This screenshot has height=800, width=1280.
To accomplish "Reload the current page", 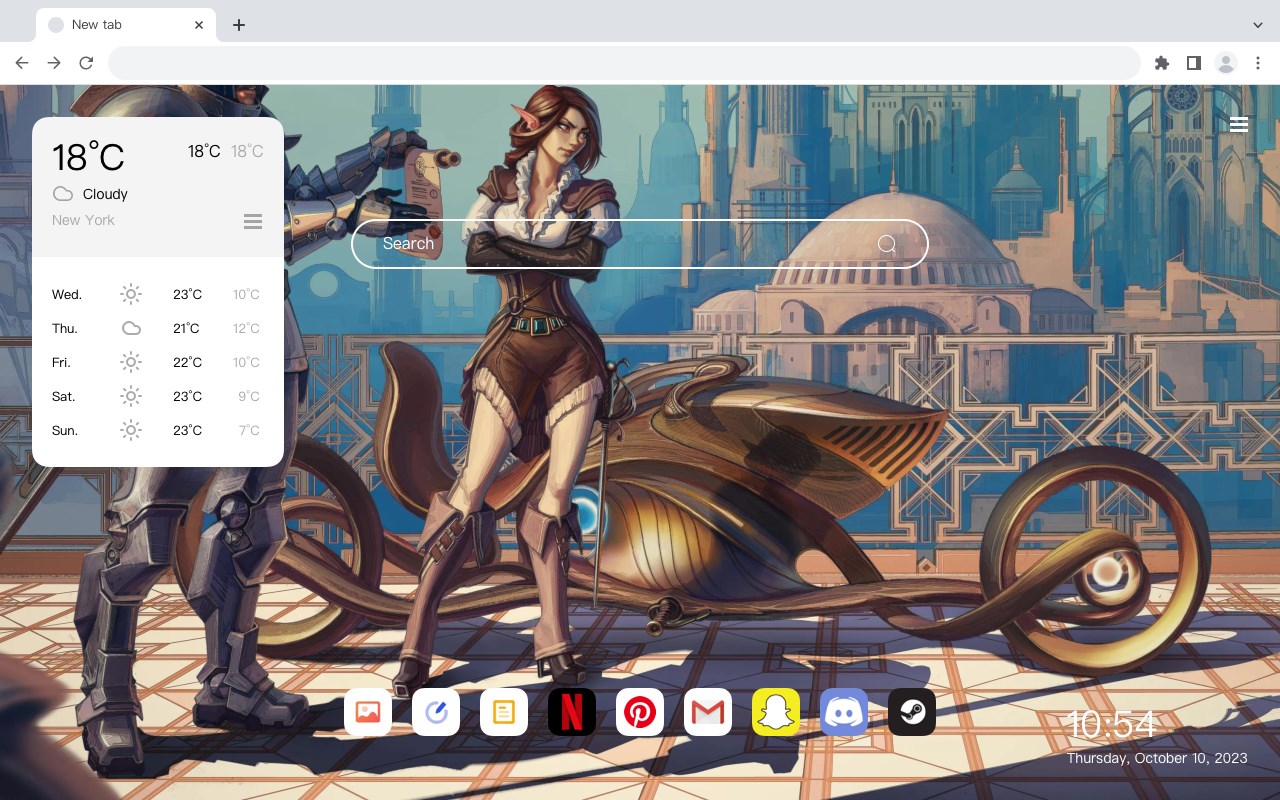I will 86,63.
